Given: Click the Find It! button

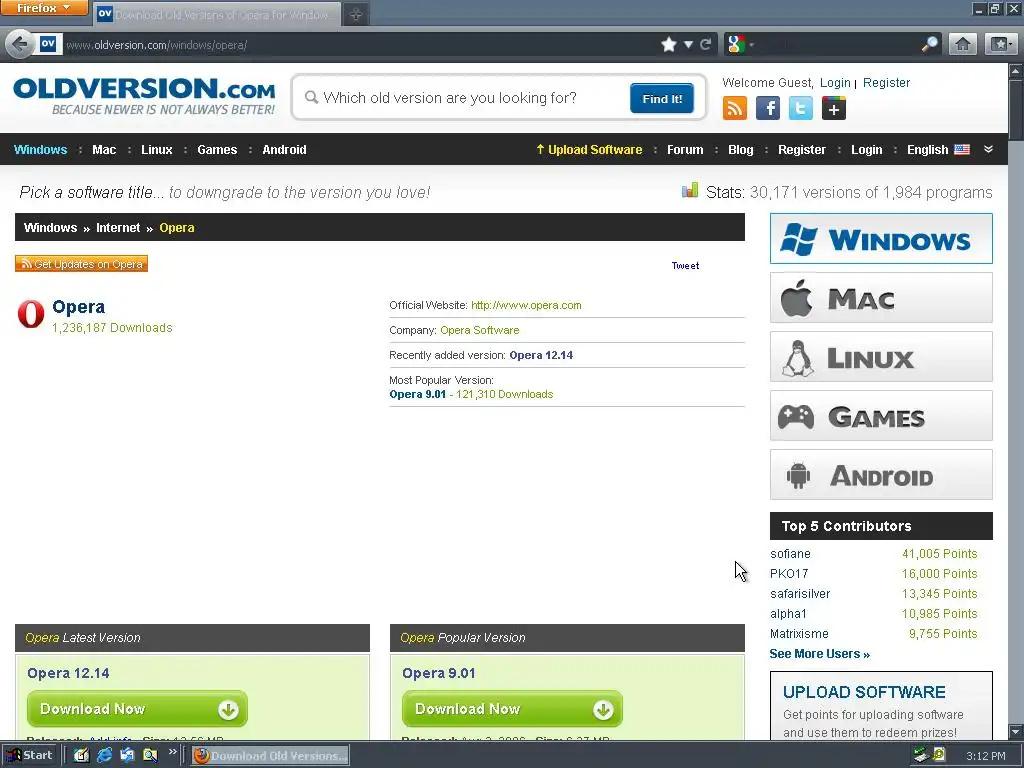Looking at the screenshot, I should 662,99.
